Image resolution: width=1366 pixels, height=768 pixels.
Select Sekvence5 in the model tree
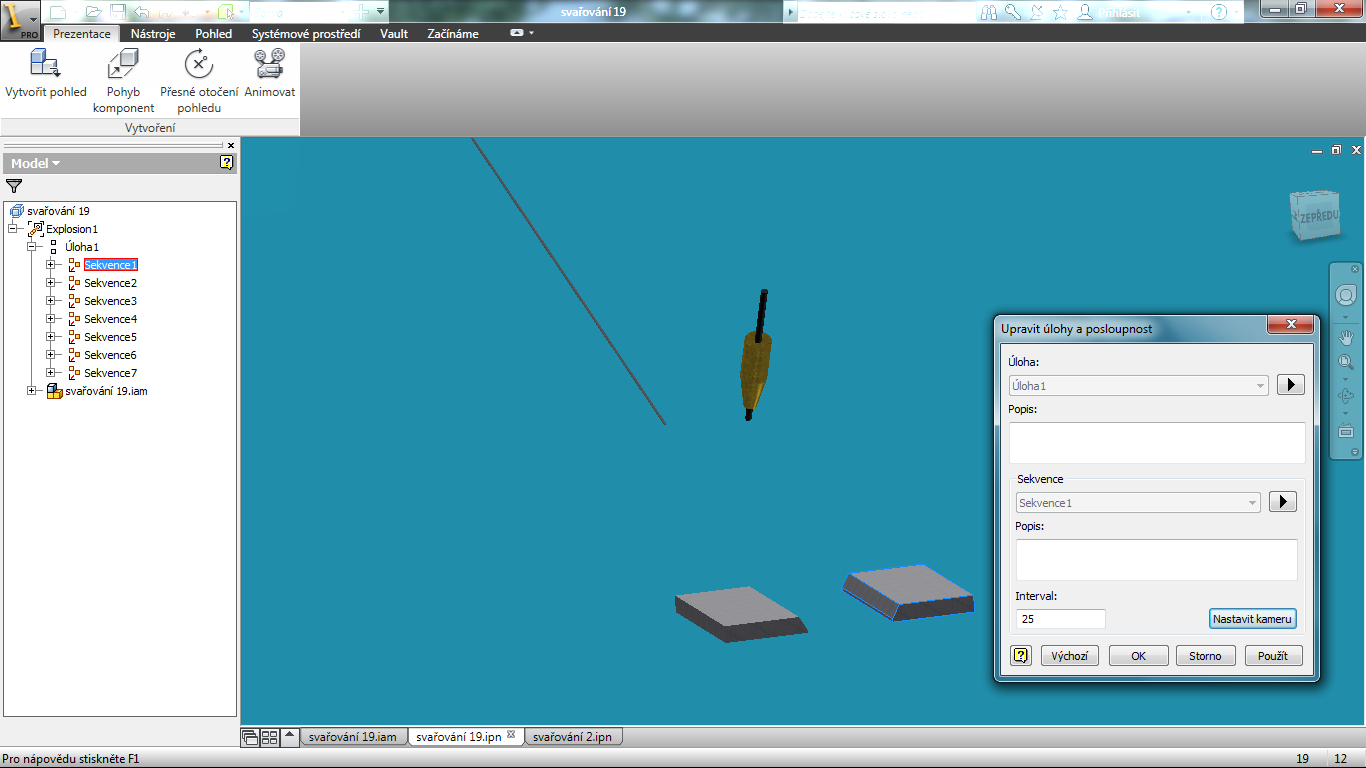(x=110, y=337)
